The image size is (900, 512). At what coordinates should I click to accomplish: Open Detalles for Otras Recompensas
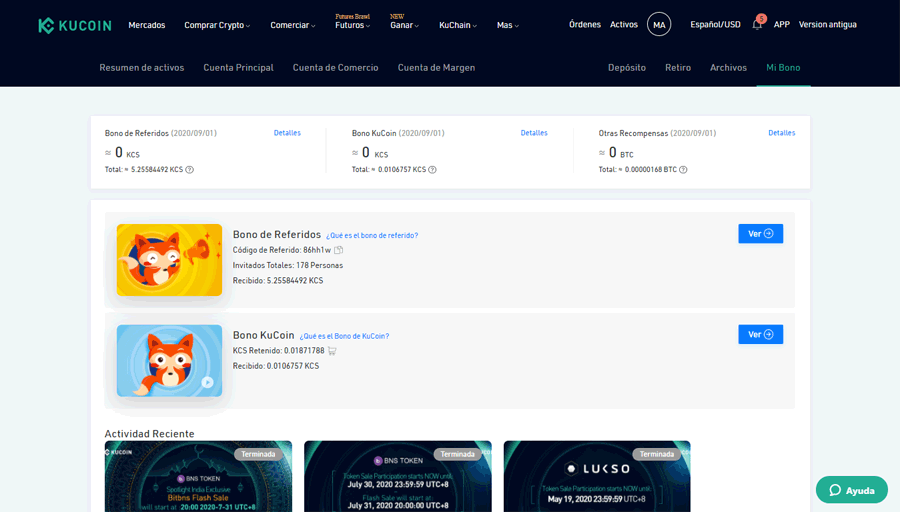tap(782, 133)
